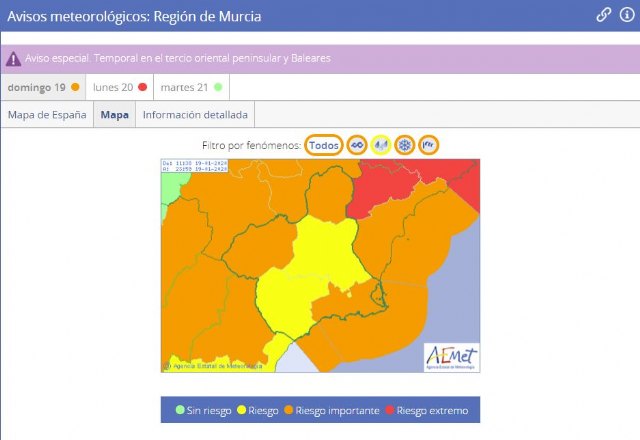Select the Todos filter button

[x=324, y=145]
